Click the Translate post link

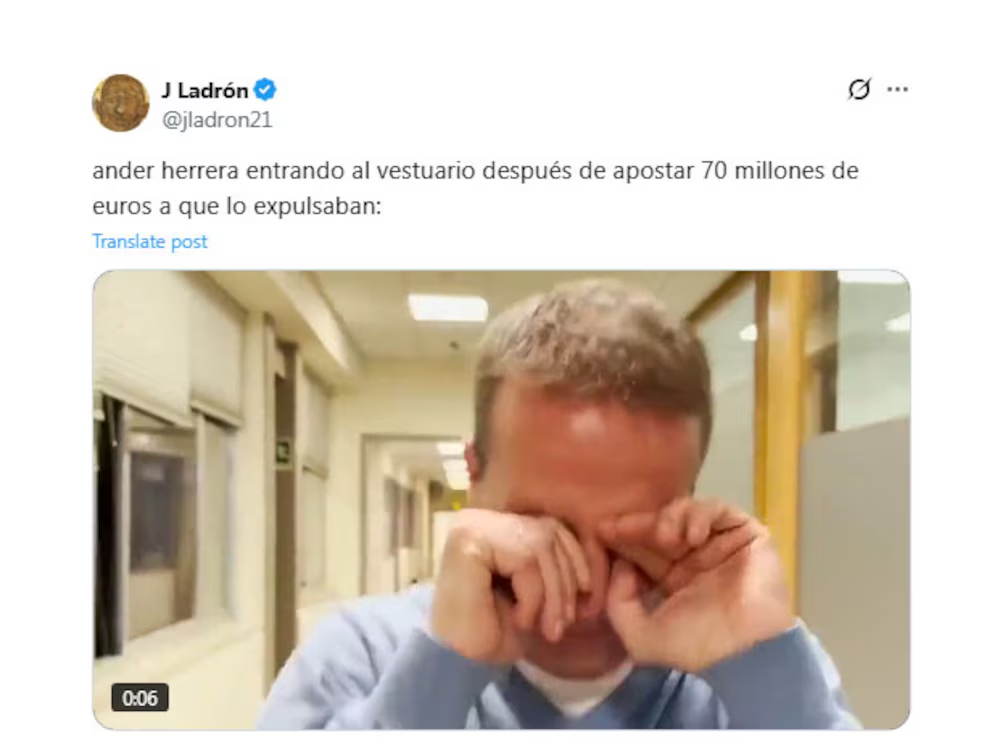click(150, 242)
